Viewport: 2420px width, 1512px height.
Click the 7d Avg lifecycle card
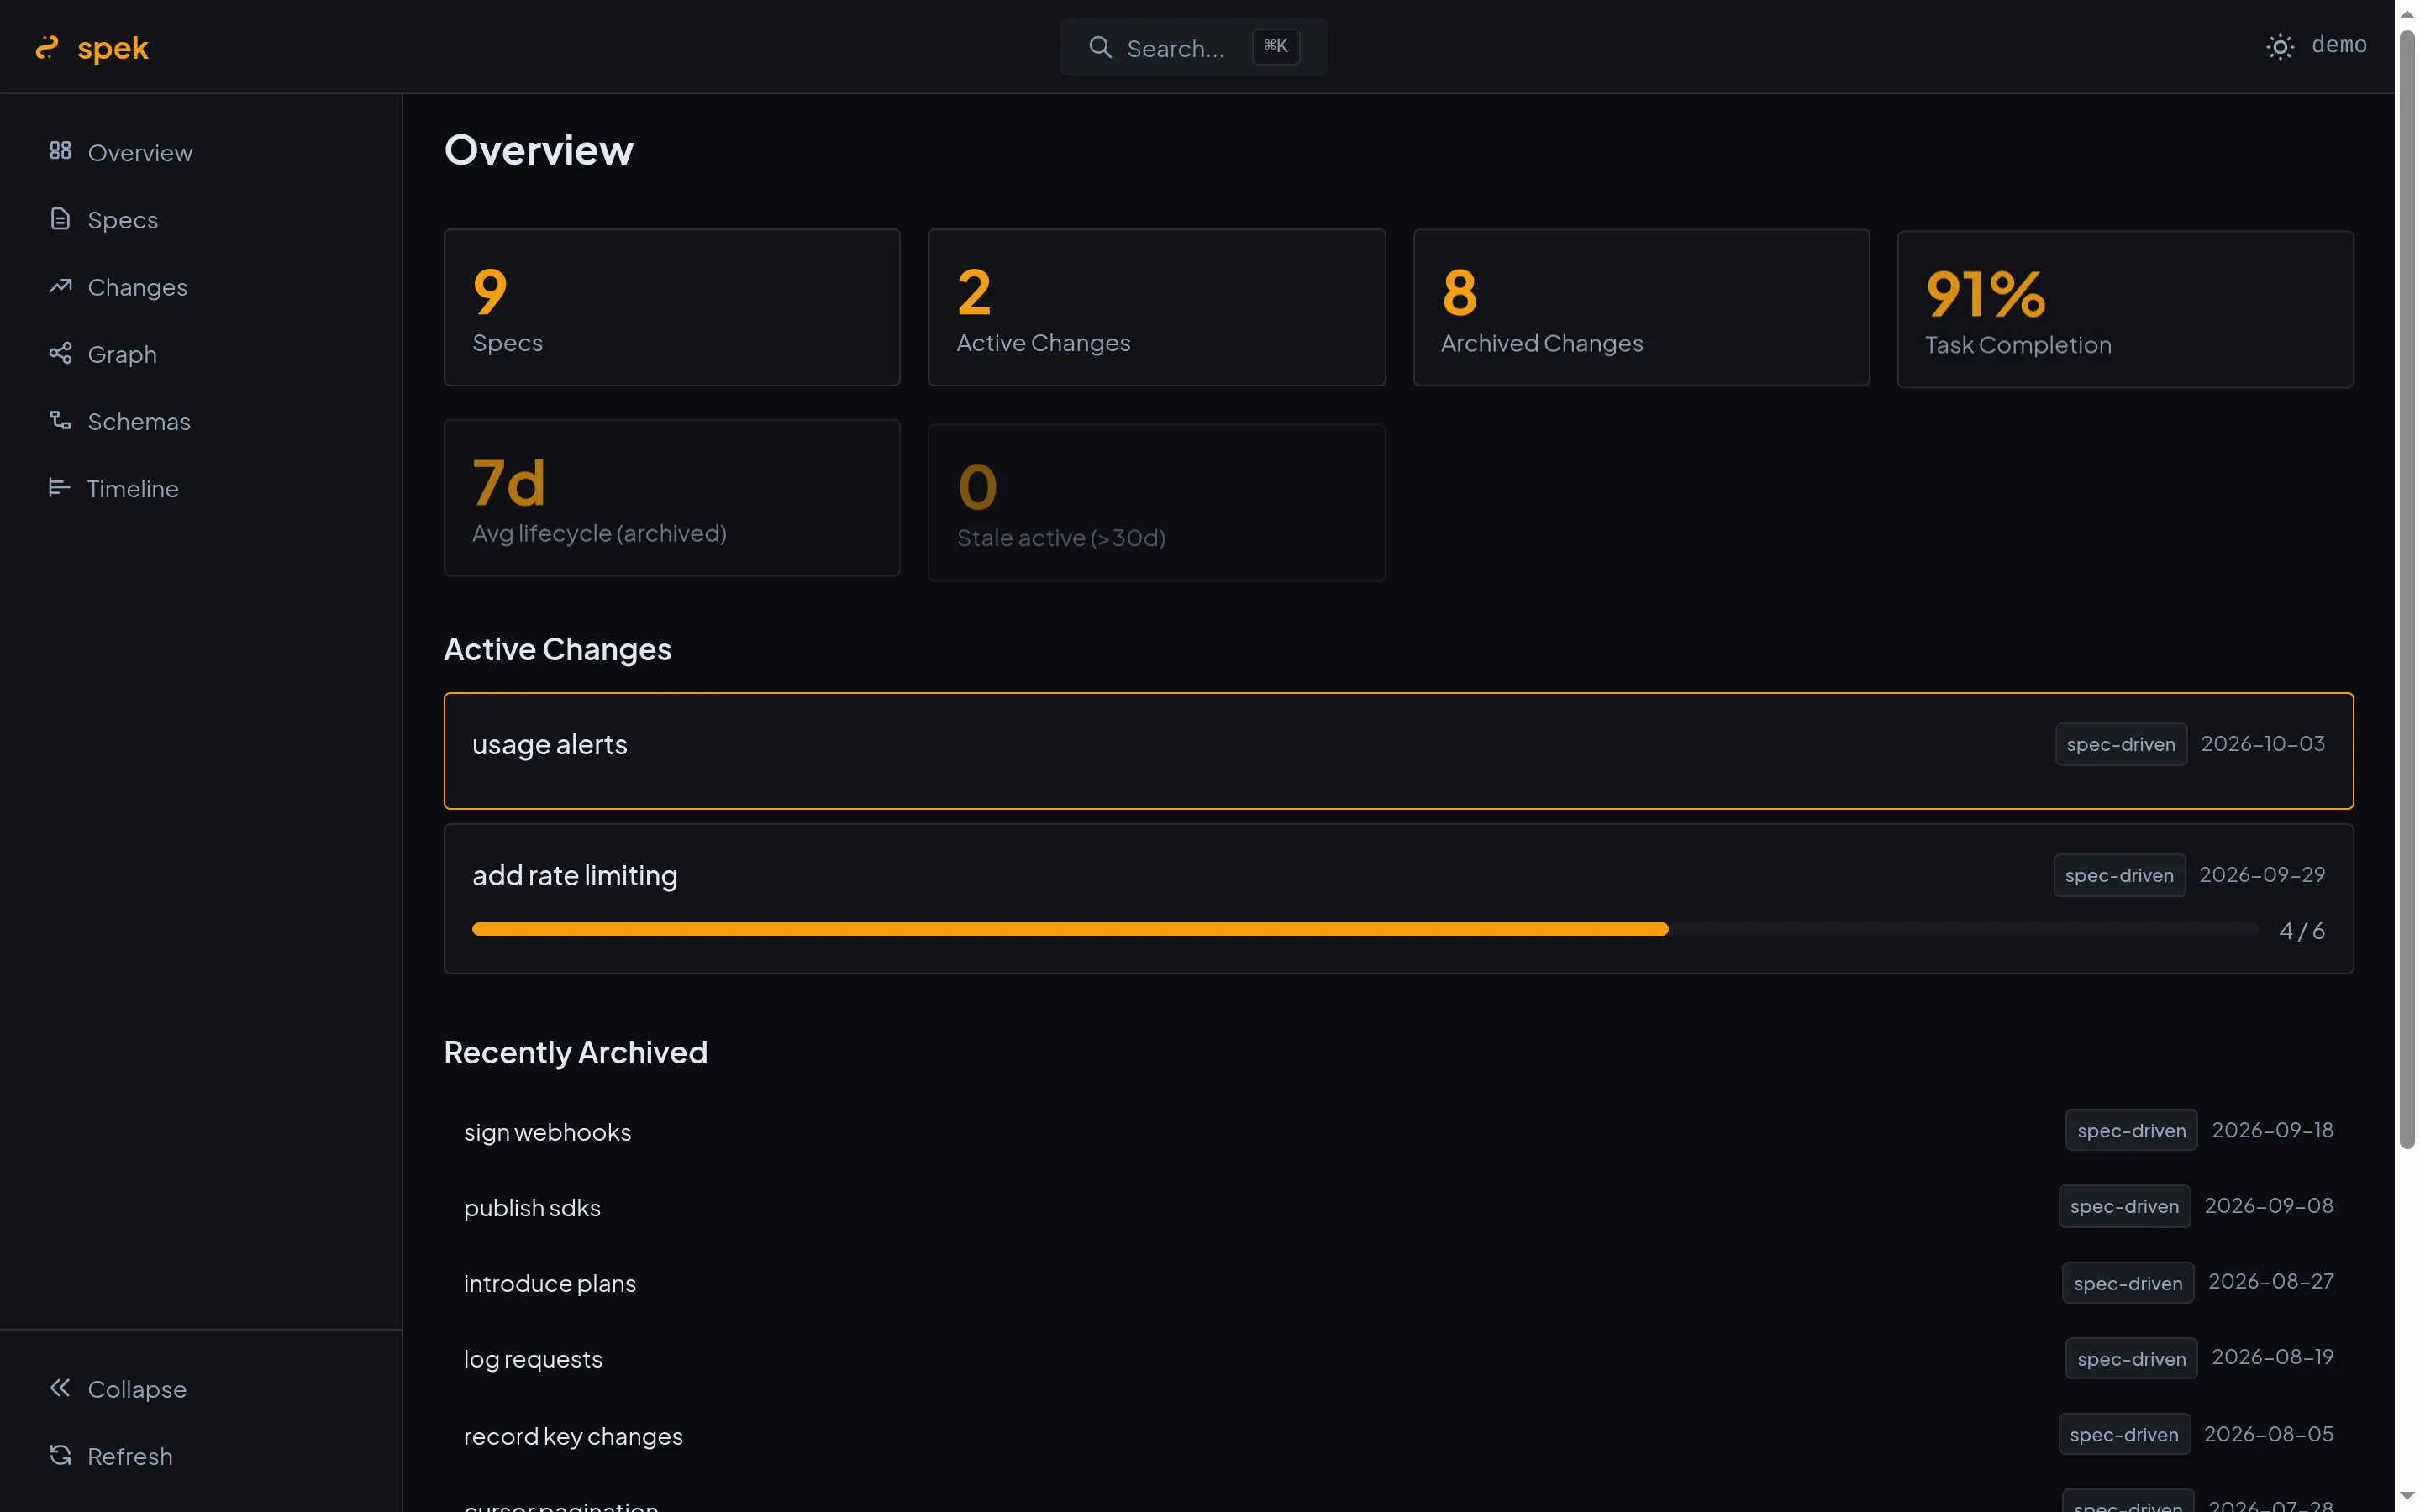(672, 497)
